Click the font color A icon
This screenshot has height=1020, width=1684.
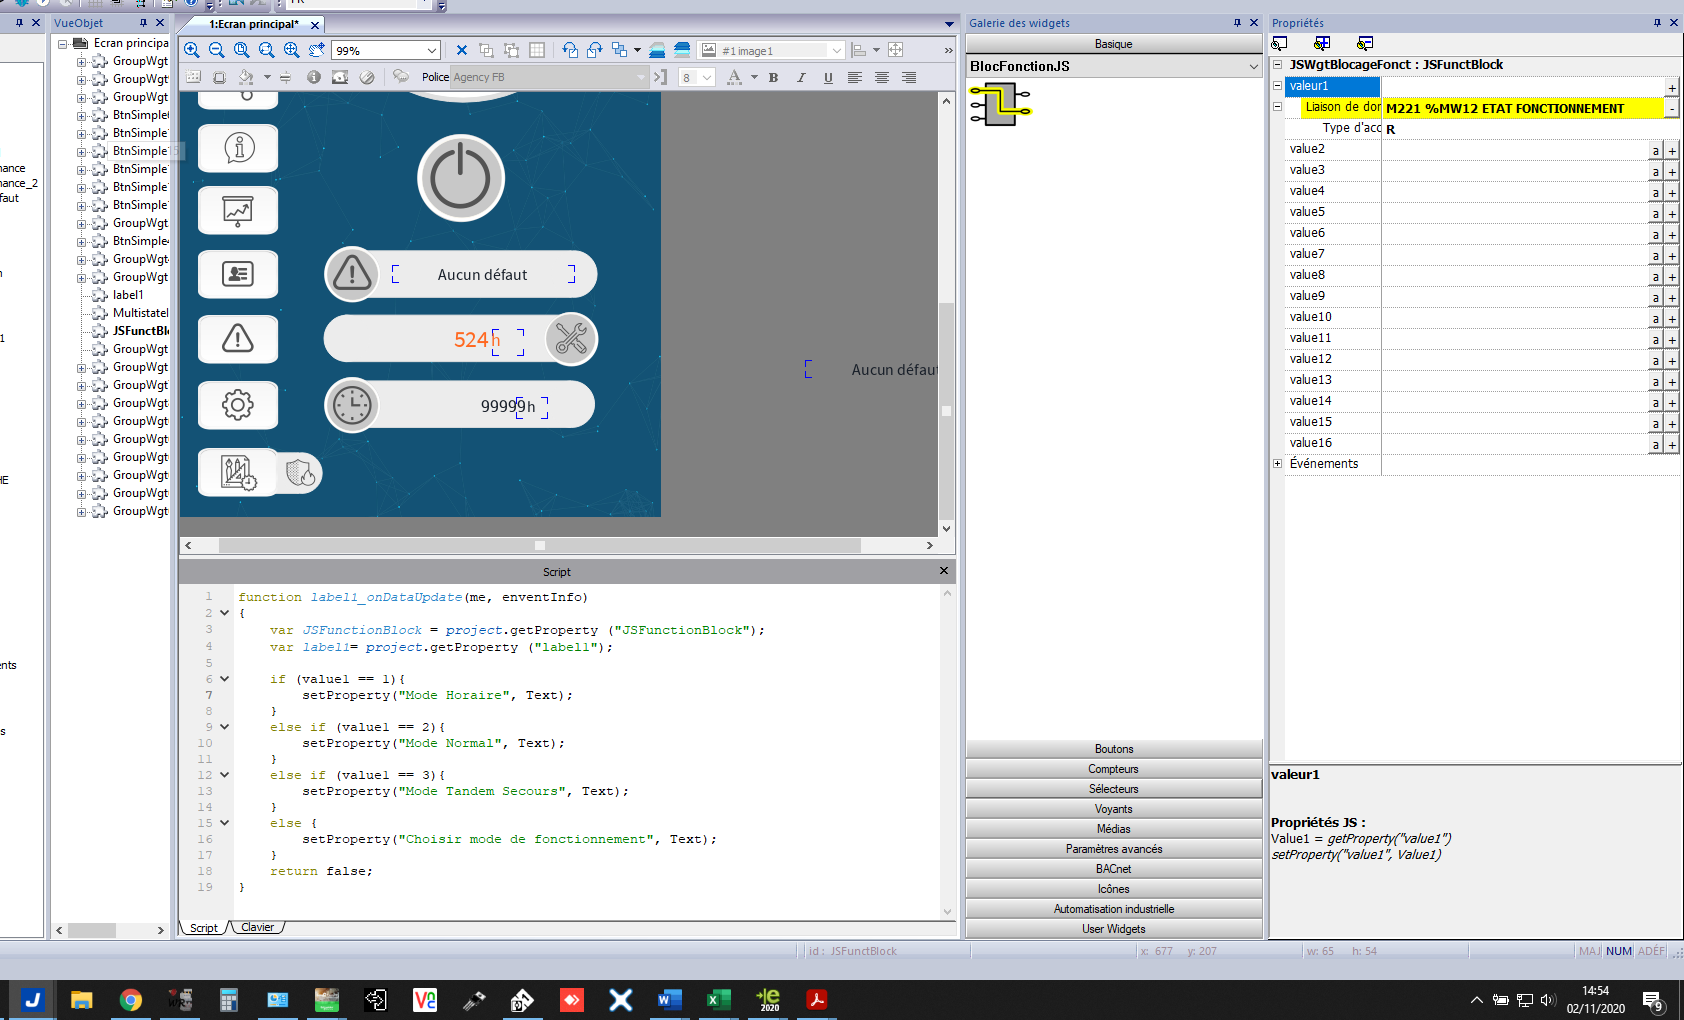pos(734,77)
